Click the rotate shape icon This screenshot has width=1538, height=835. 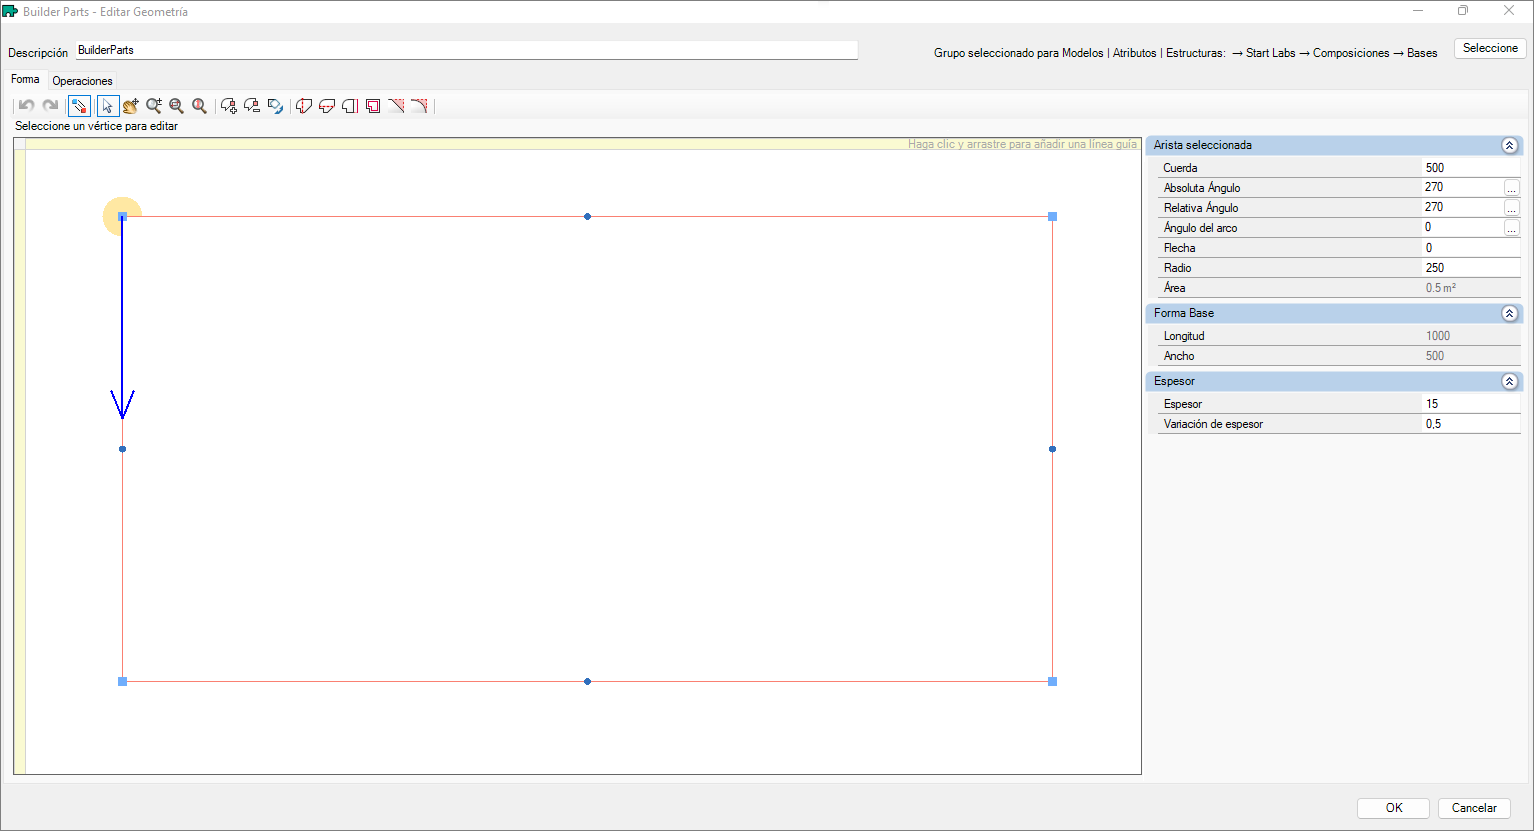point(275,106)
